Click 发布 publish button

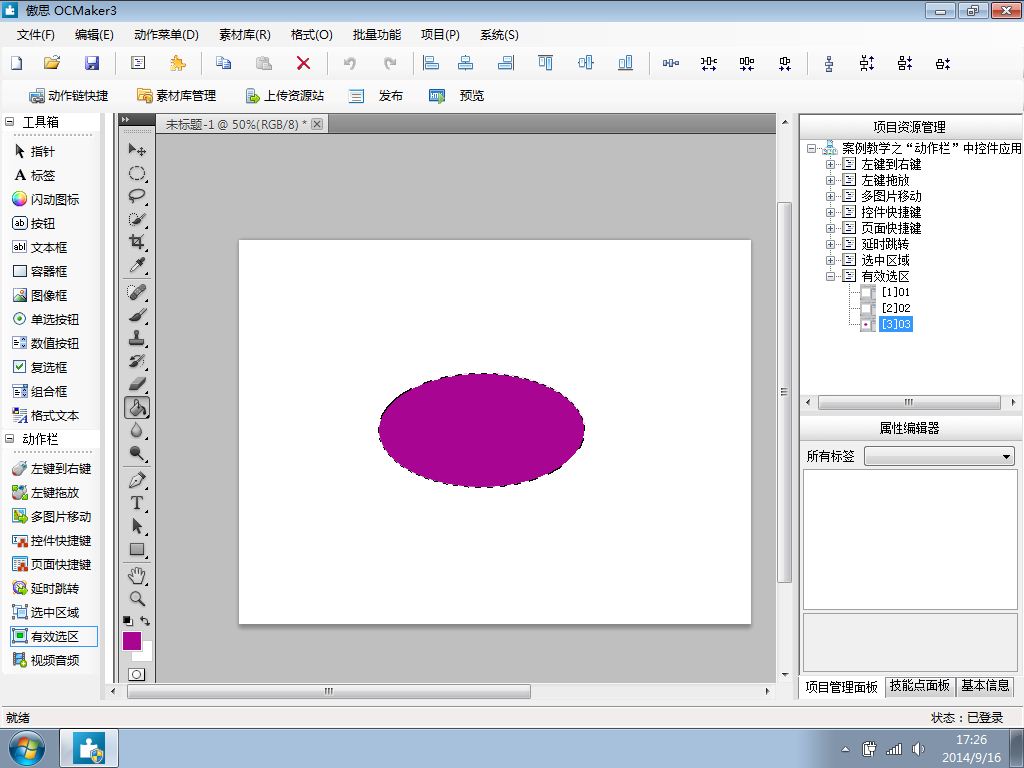[x=376, y=95]
